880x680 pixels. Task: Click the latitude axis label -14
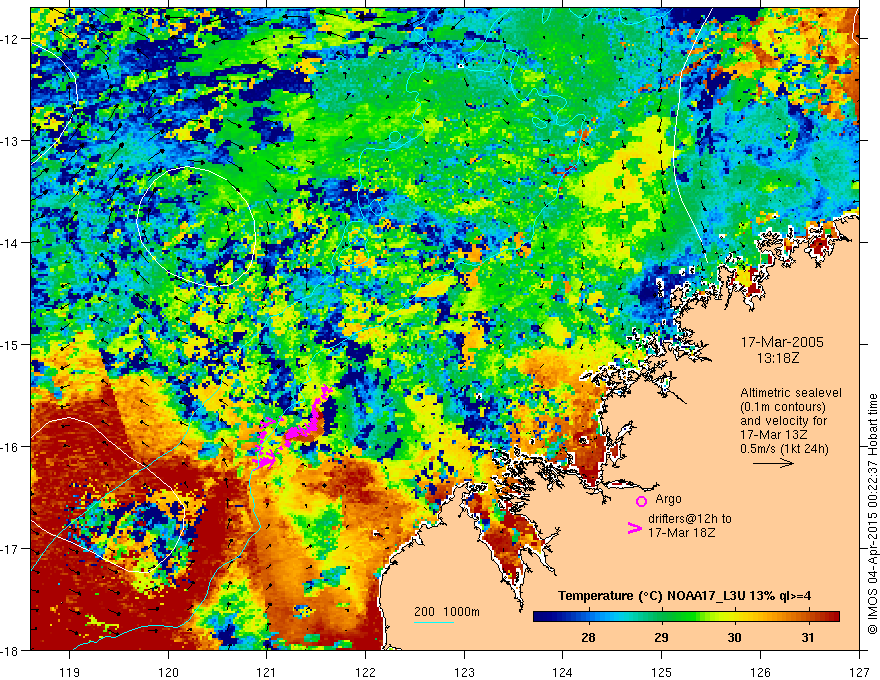10,243
